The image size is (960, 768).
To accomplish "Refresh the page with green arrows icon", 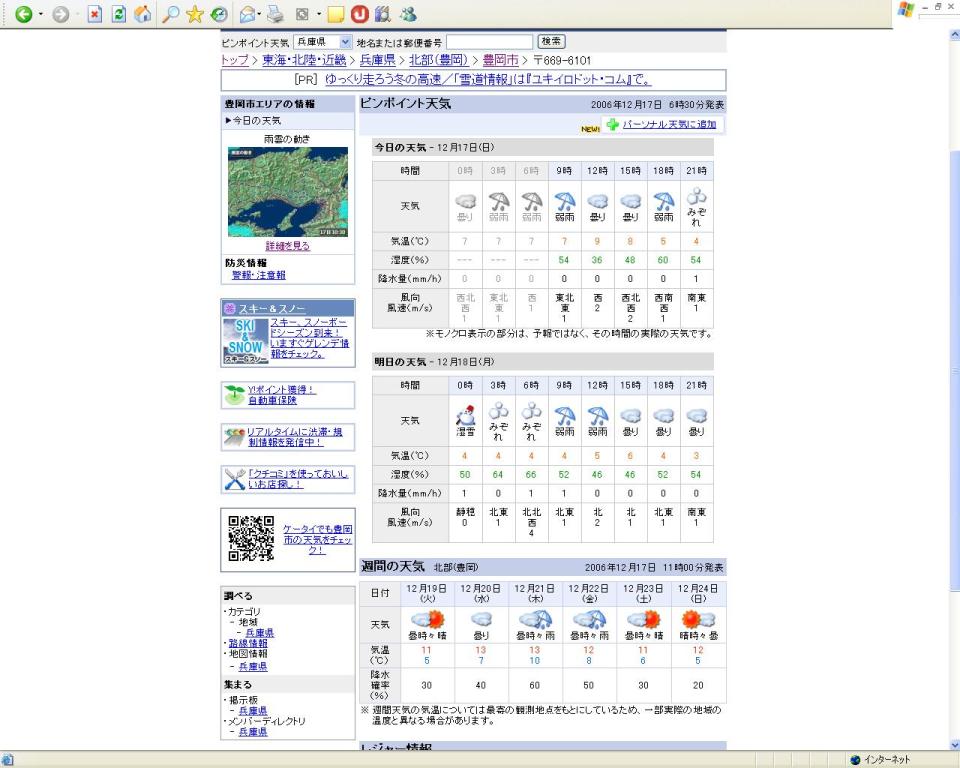I will pyautogui.click(x=119, y=14).
